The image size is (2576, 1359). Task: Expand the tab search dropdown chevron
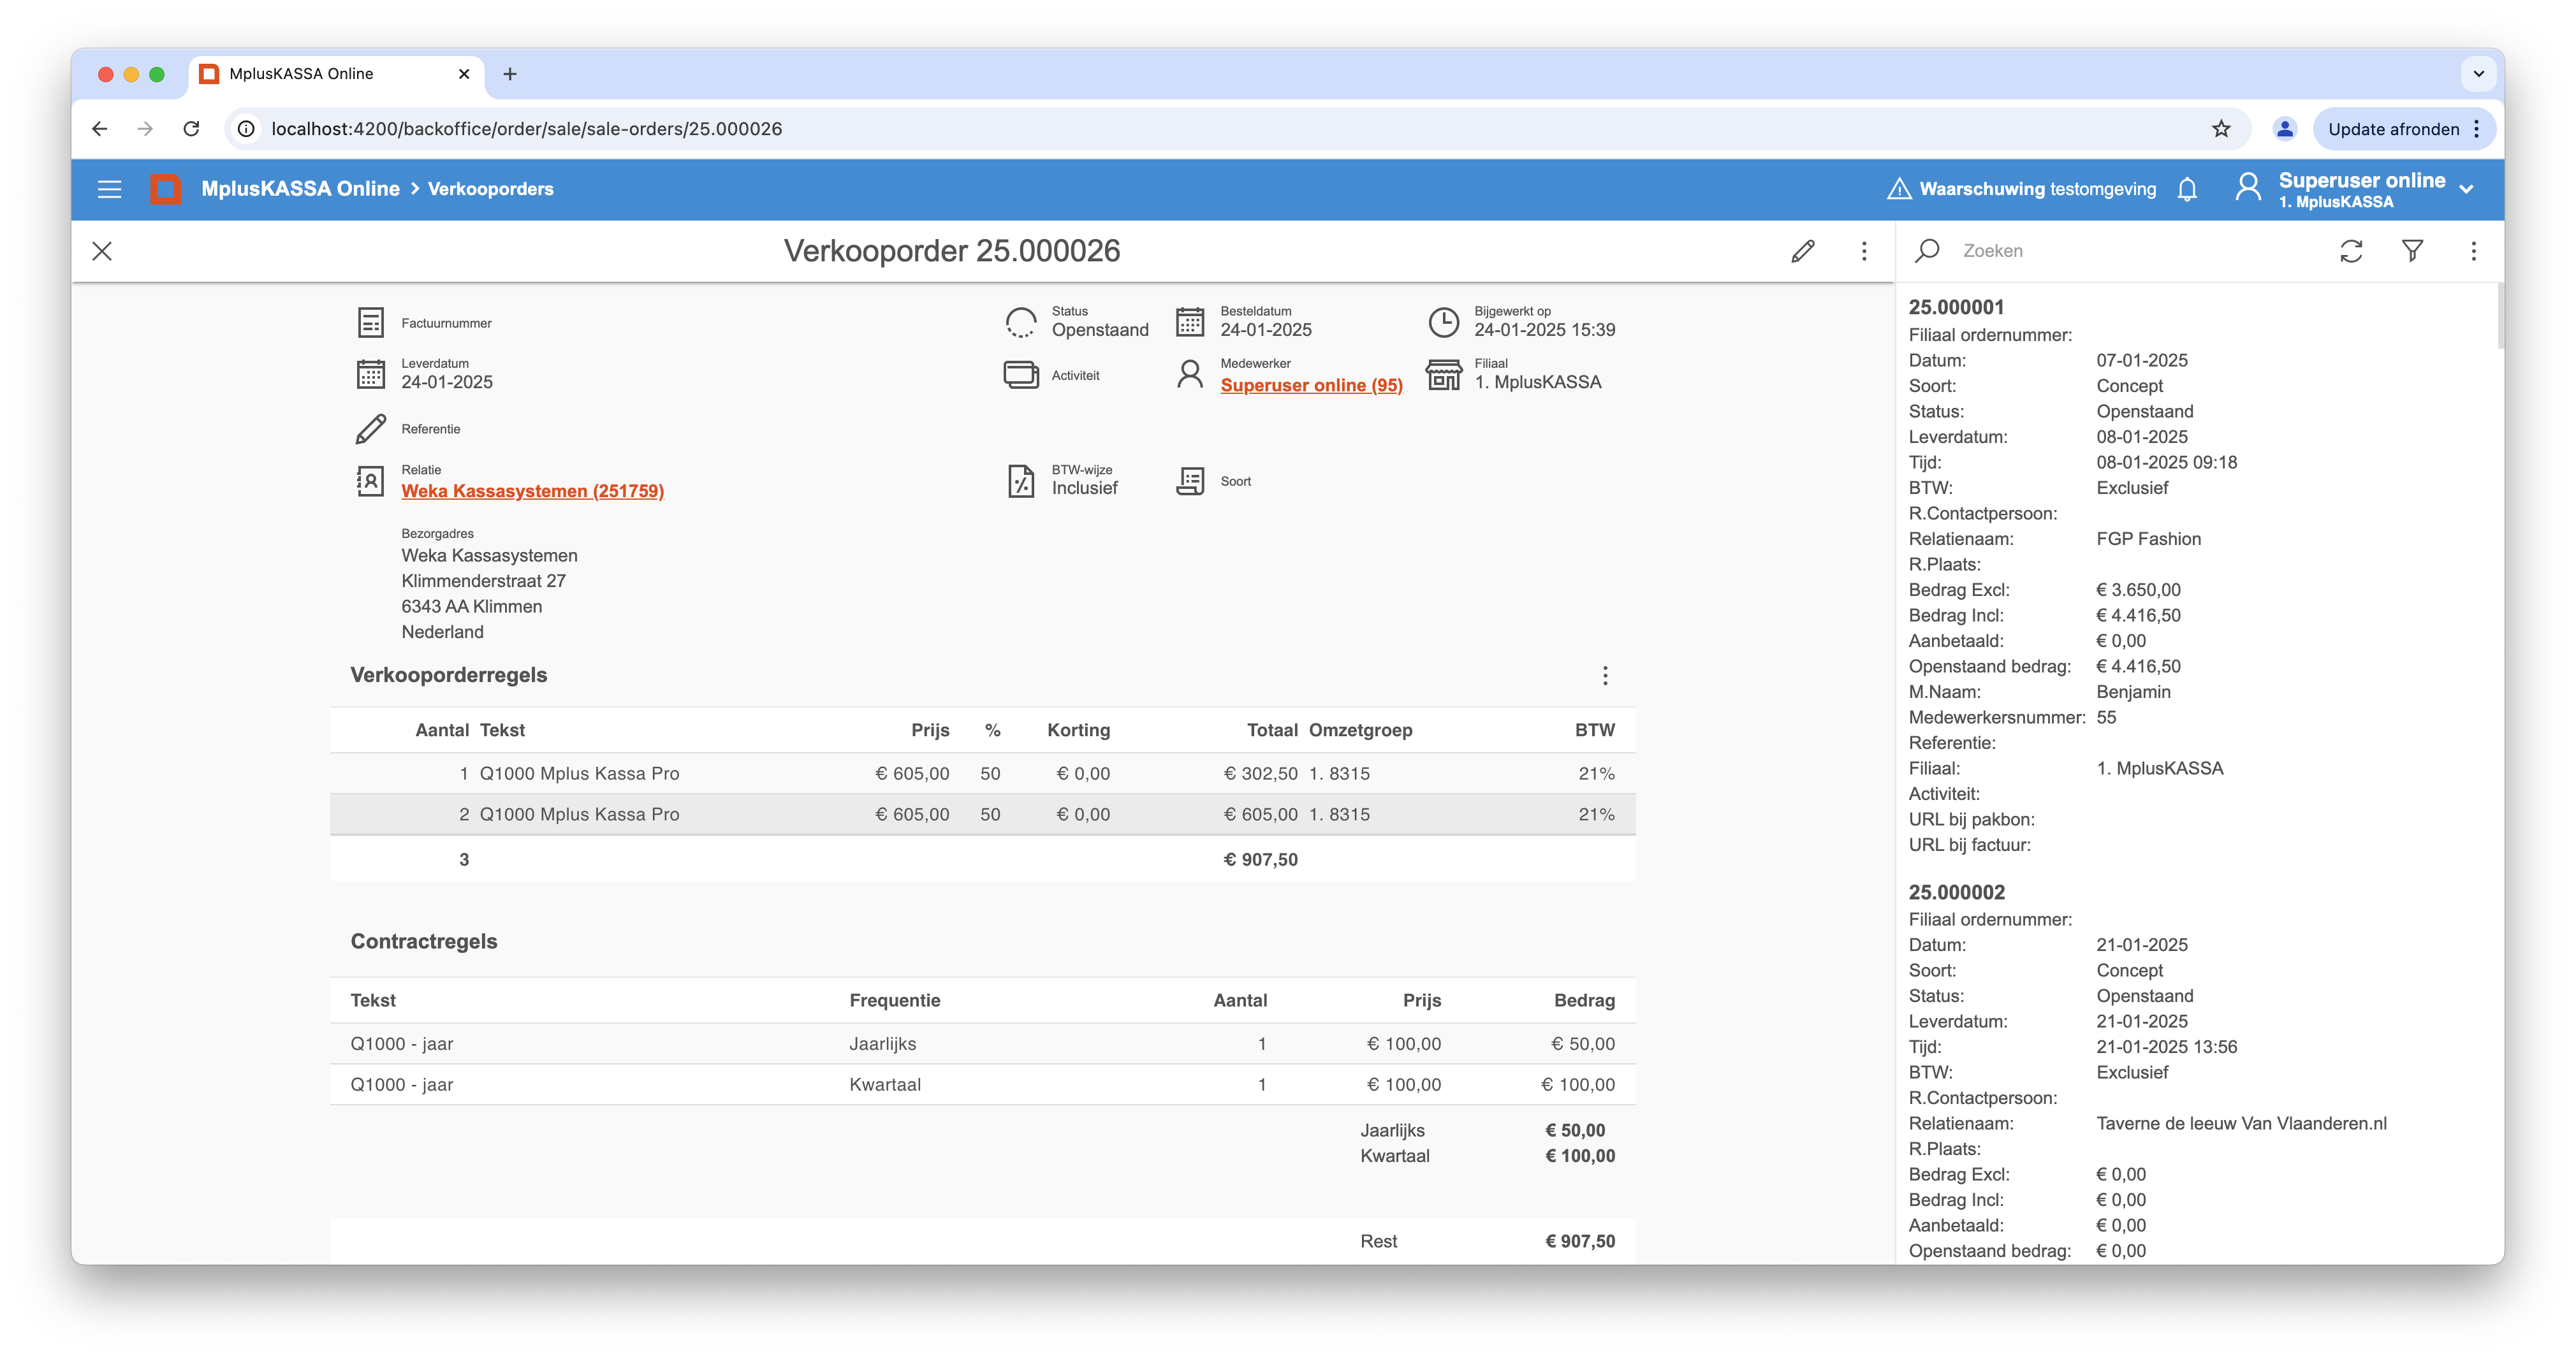point(2478,74)
